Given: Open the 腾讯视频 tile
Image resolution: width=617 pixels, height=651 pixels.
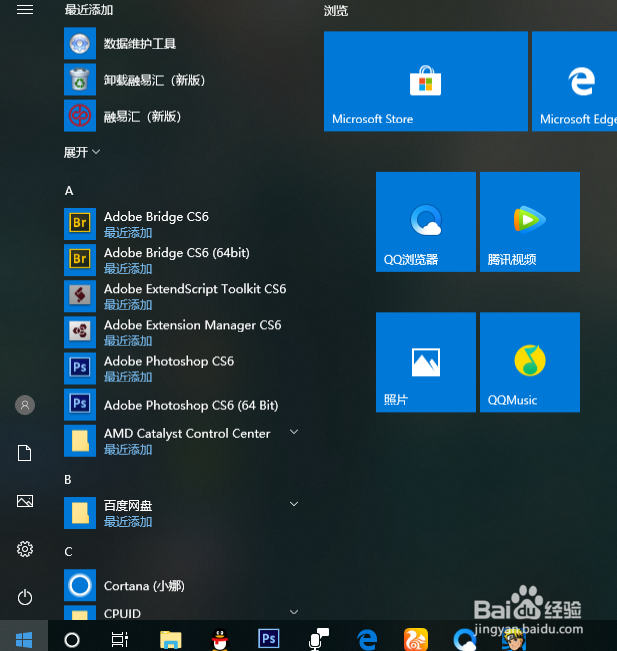Looking at the screenshot, I should 530,222.
